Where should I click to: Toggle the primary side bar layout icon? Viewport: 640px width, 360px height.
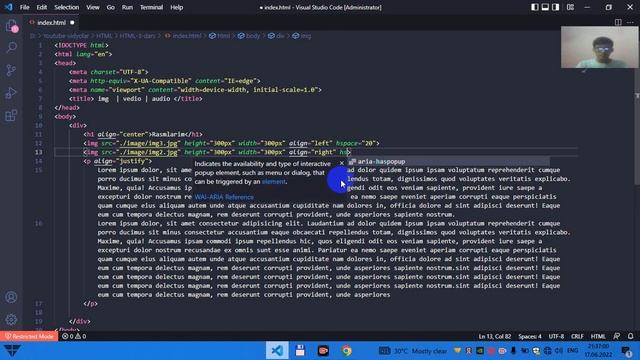(x=534, y=7)
